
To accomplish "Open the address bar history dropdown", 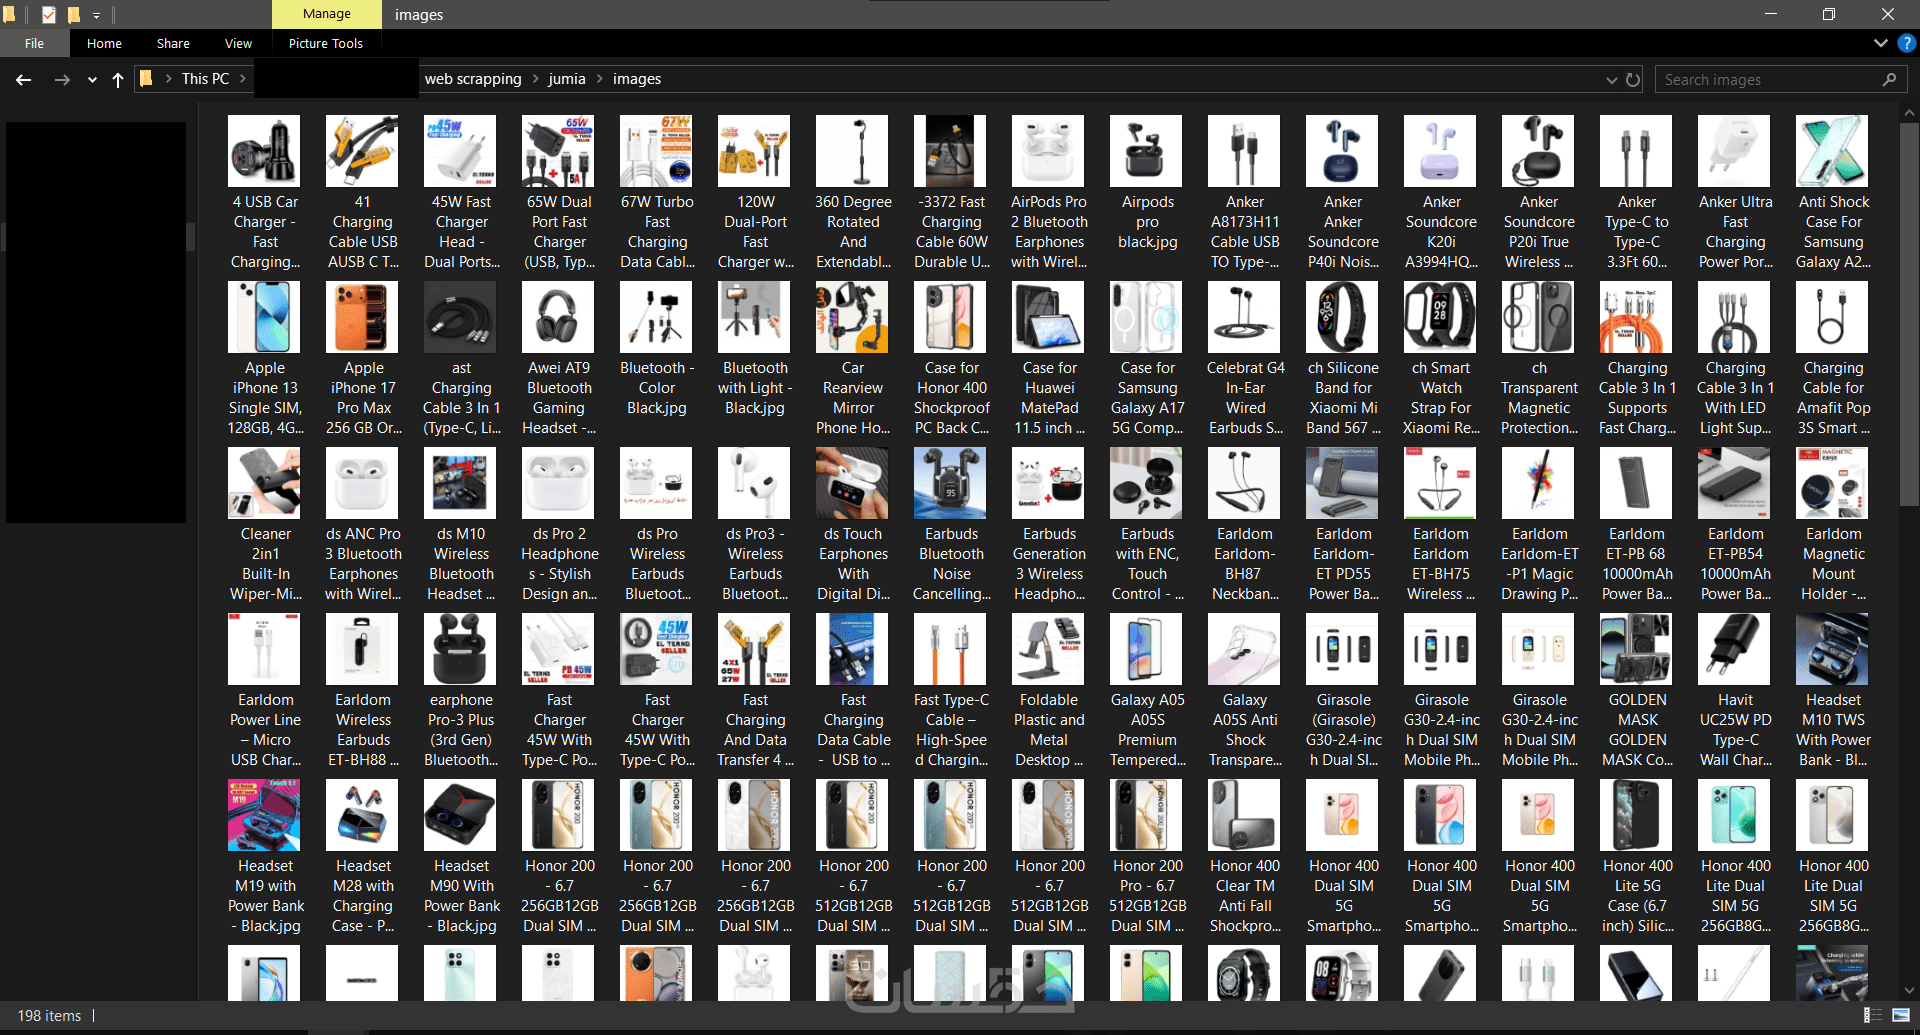I will [x=1611, y=79].
